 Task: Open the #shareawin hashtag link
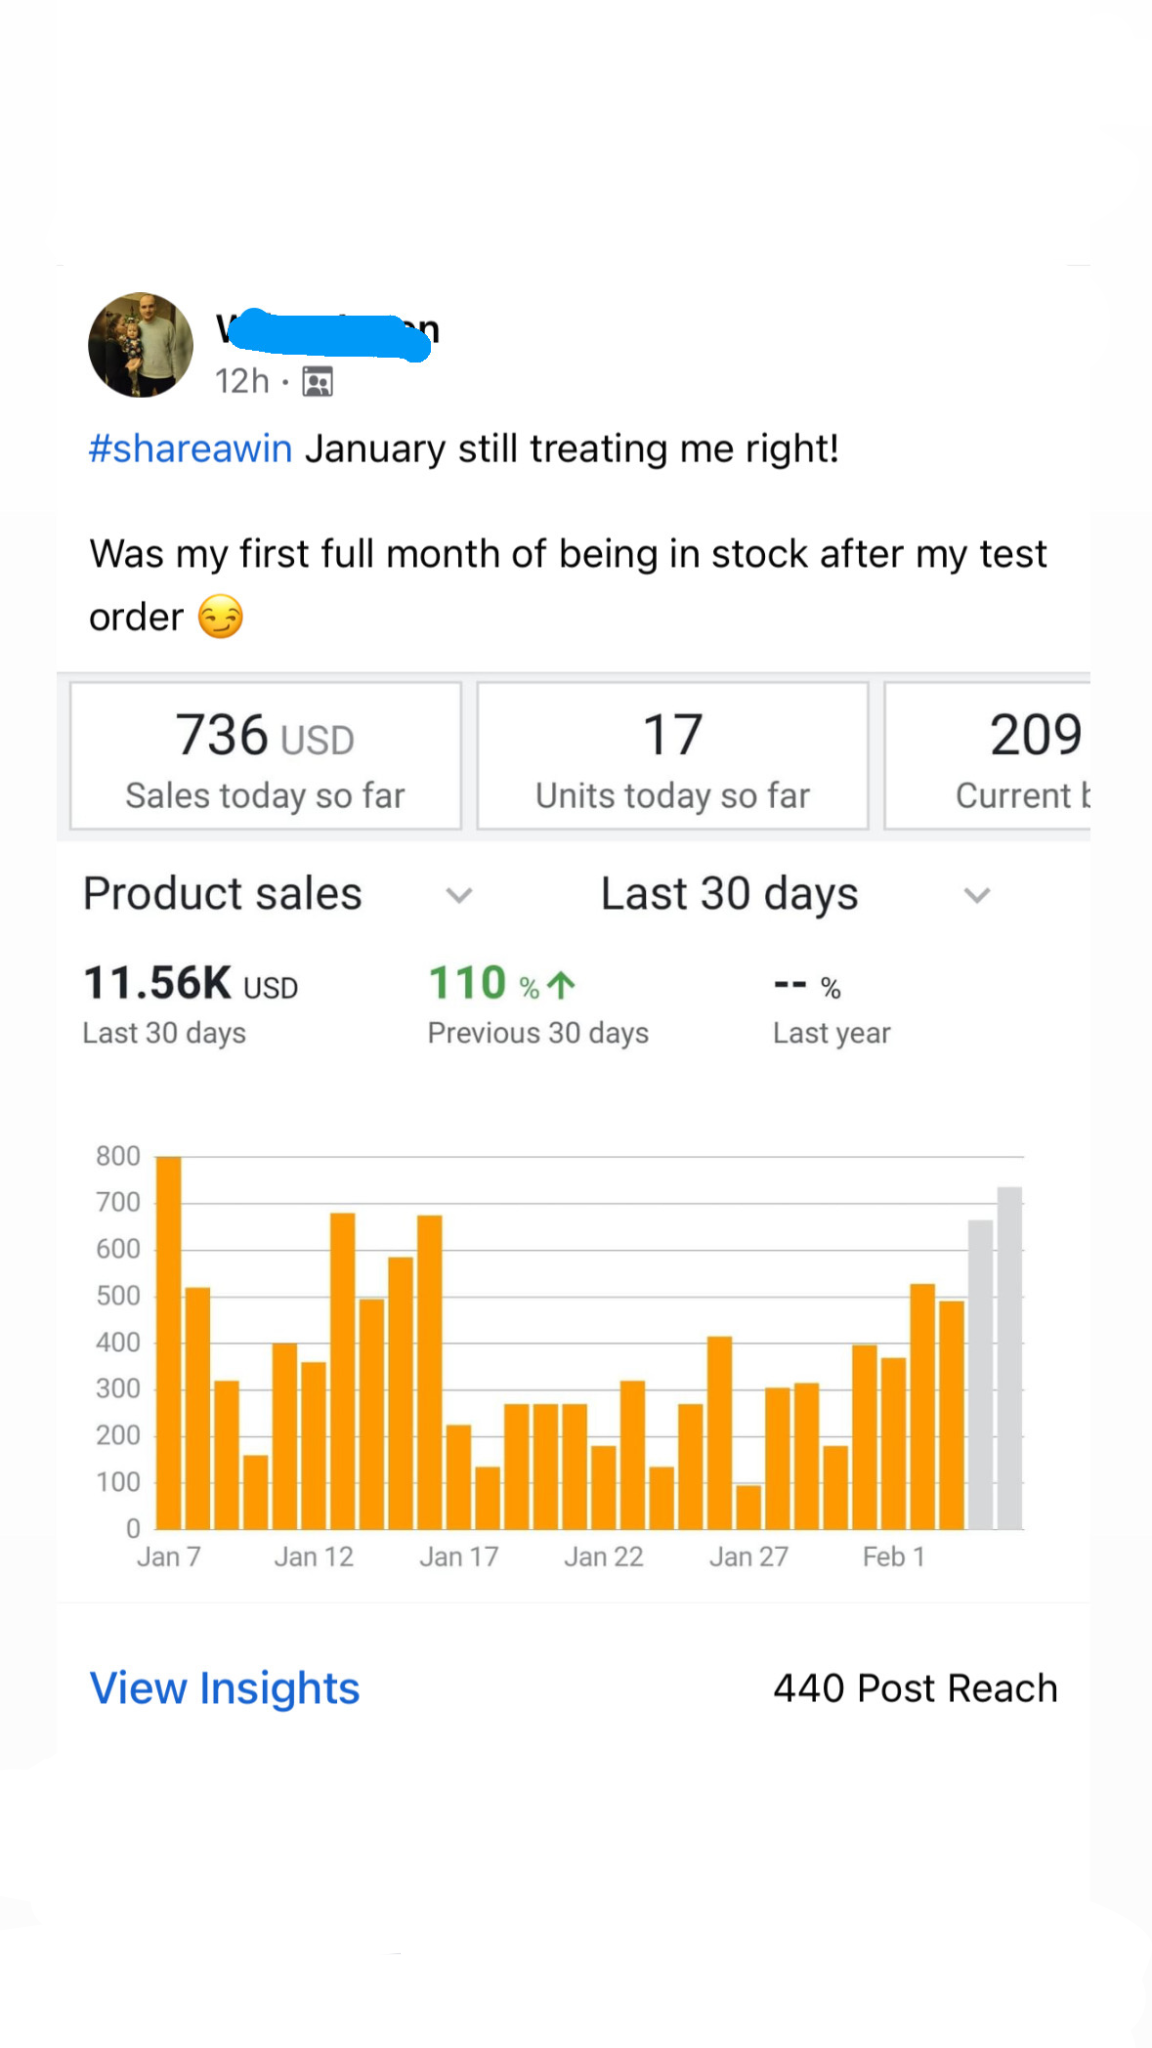190,449
